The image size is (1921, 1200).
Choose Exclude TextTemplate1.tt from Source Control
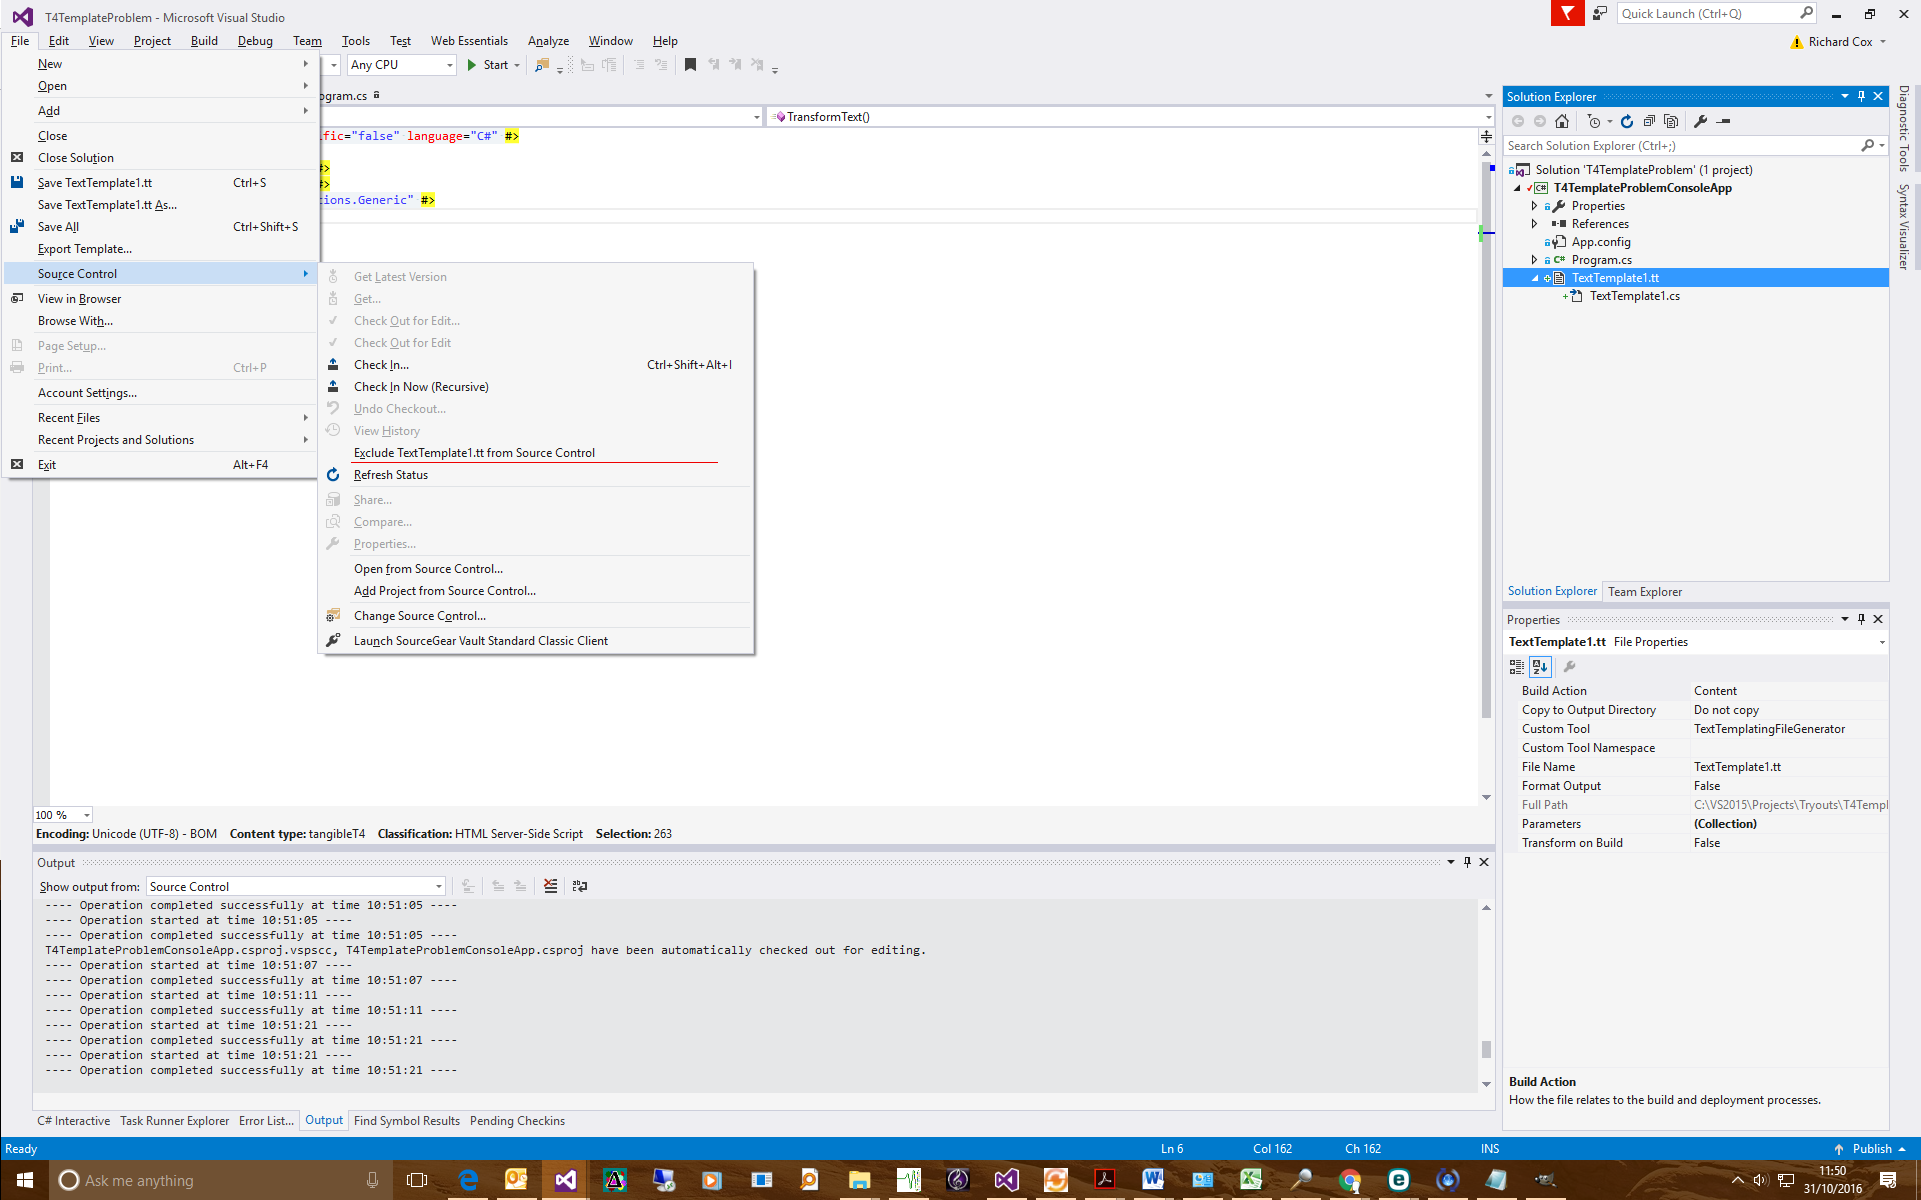[474, 453]
